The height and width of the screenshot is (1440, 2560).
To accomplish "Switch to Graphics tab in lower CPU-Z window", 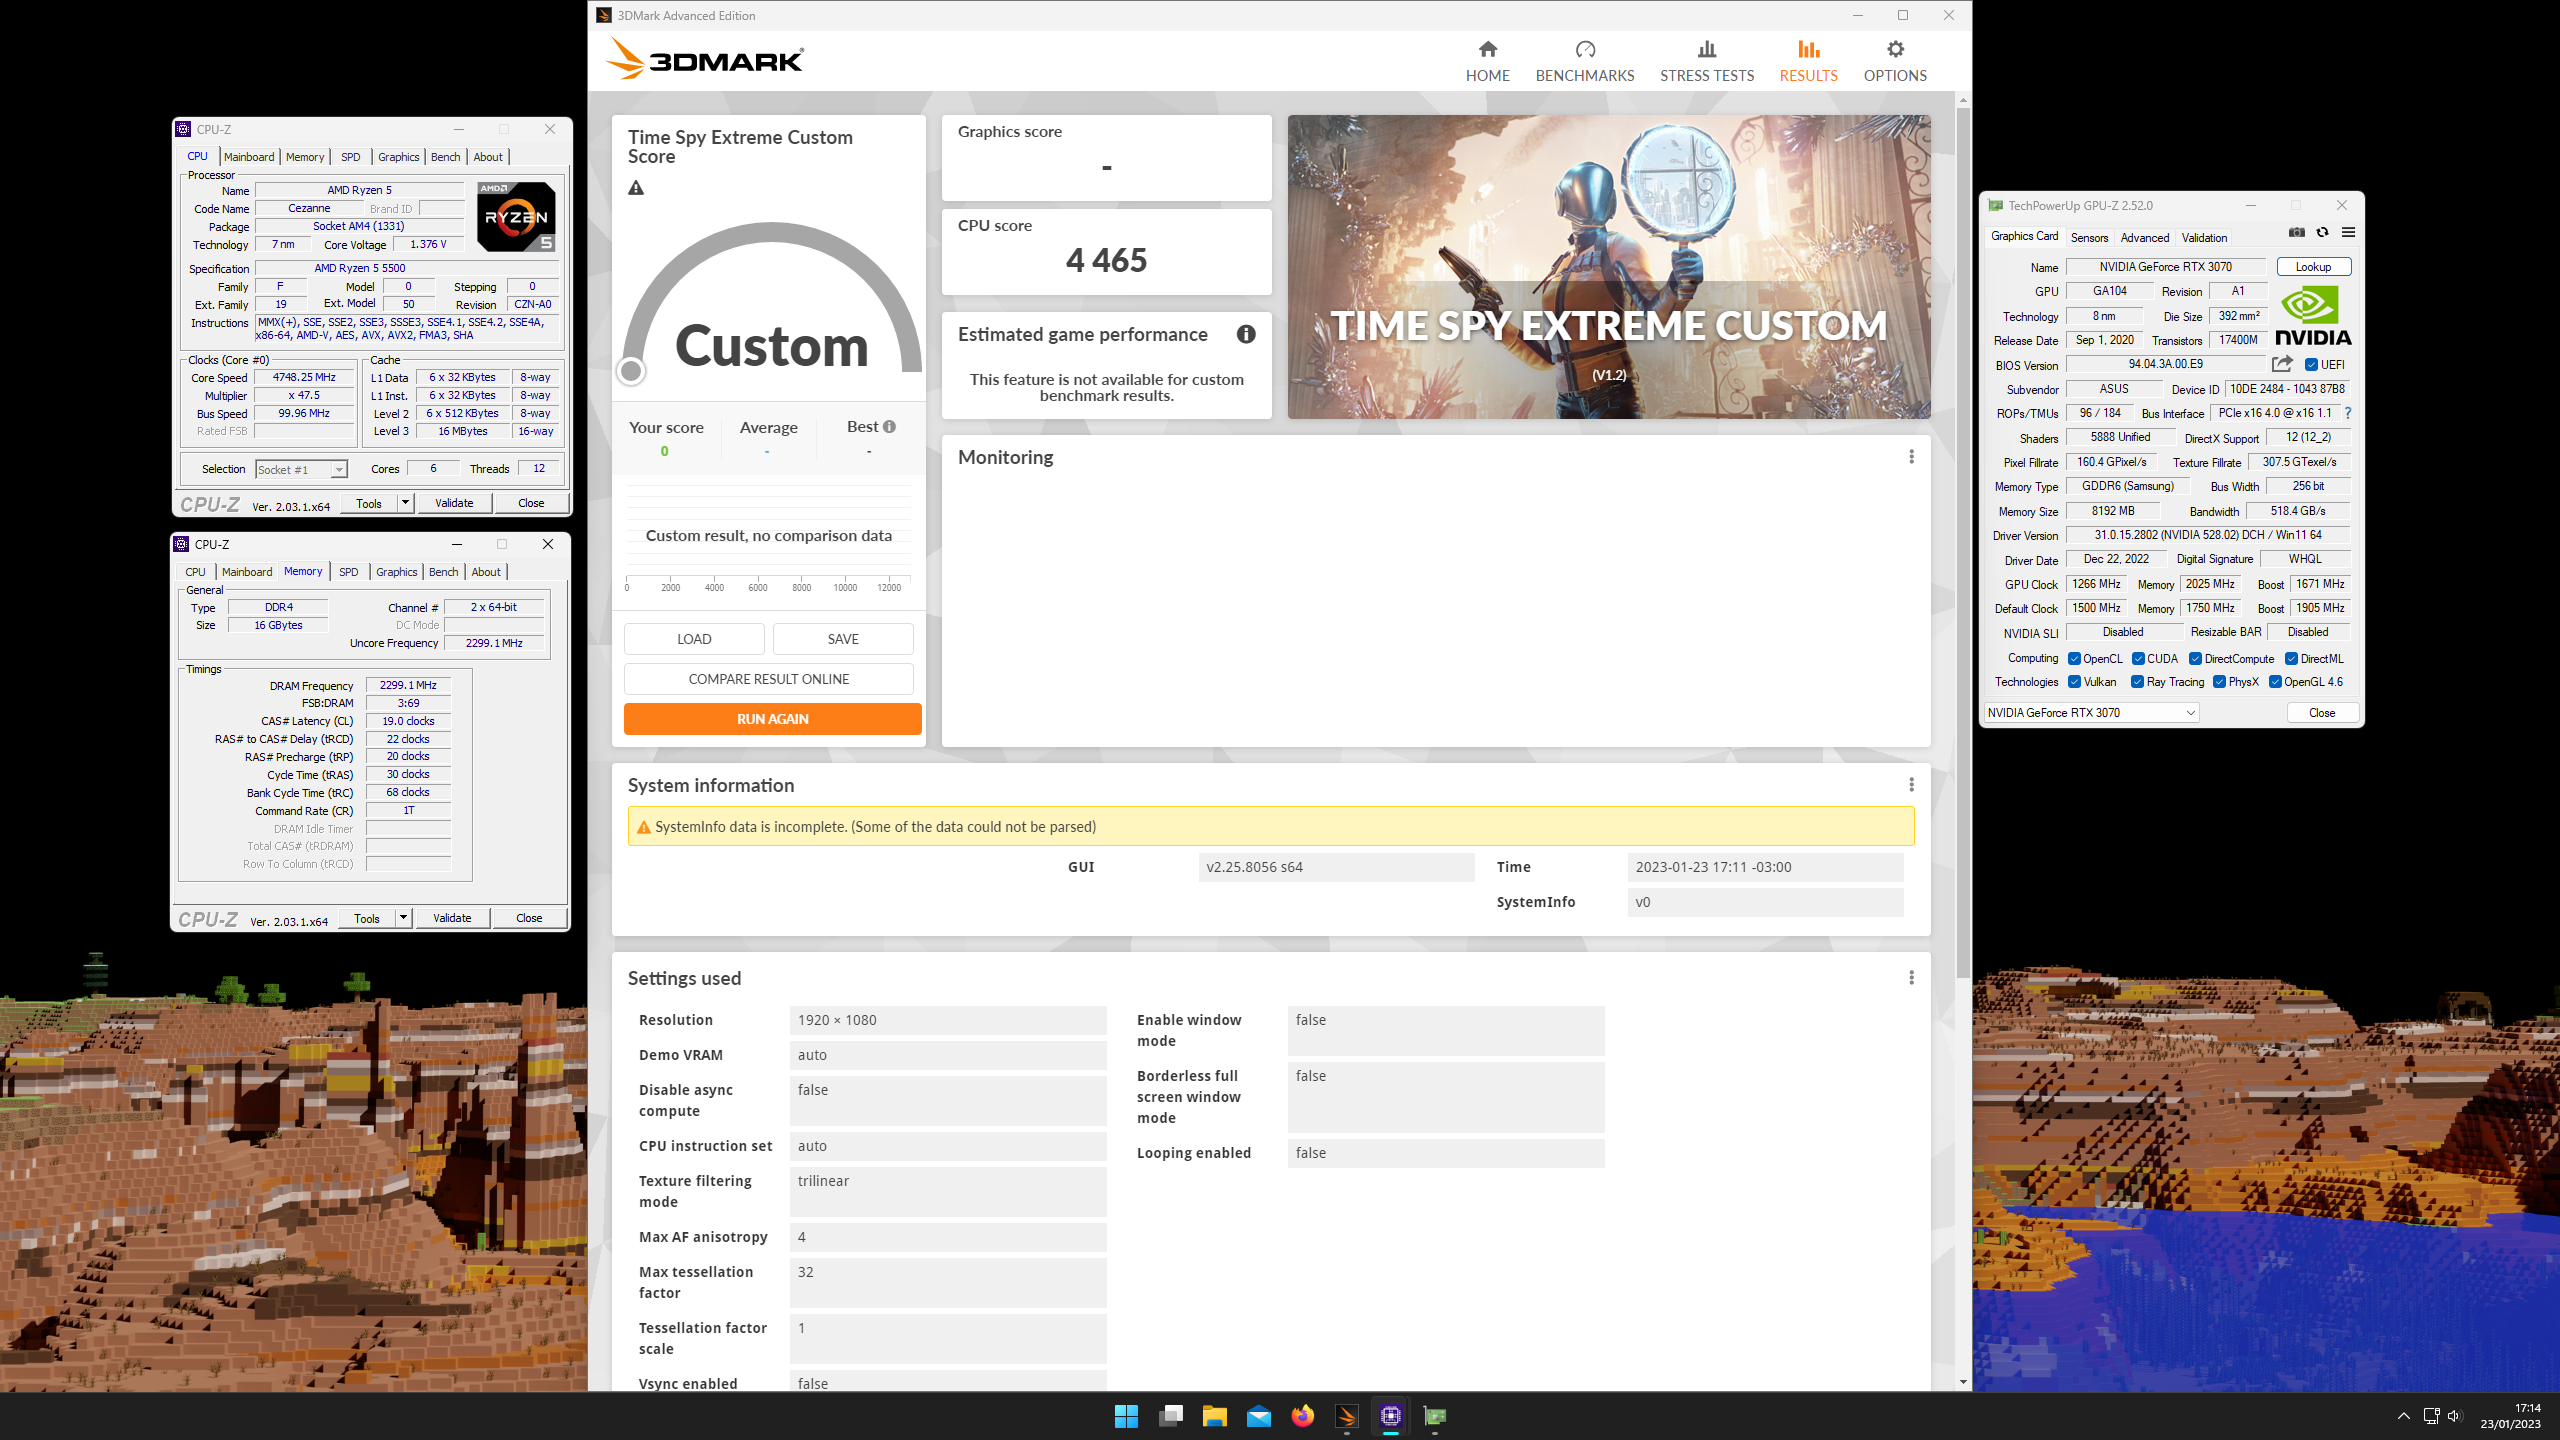I will (396, 572).
